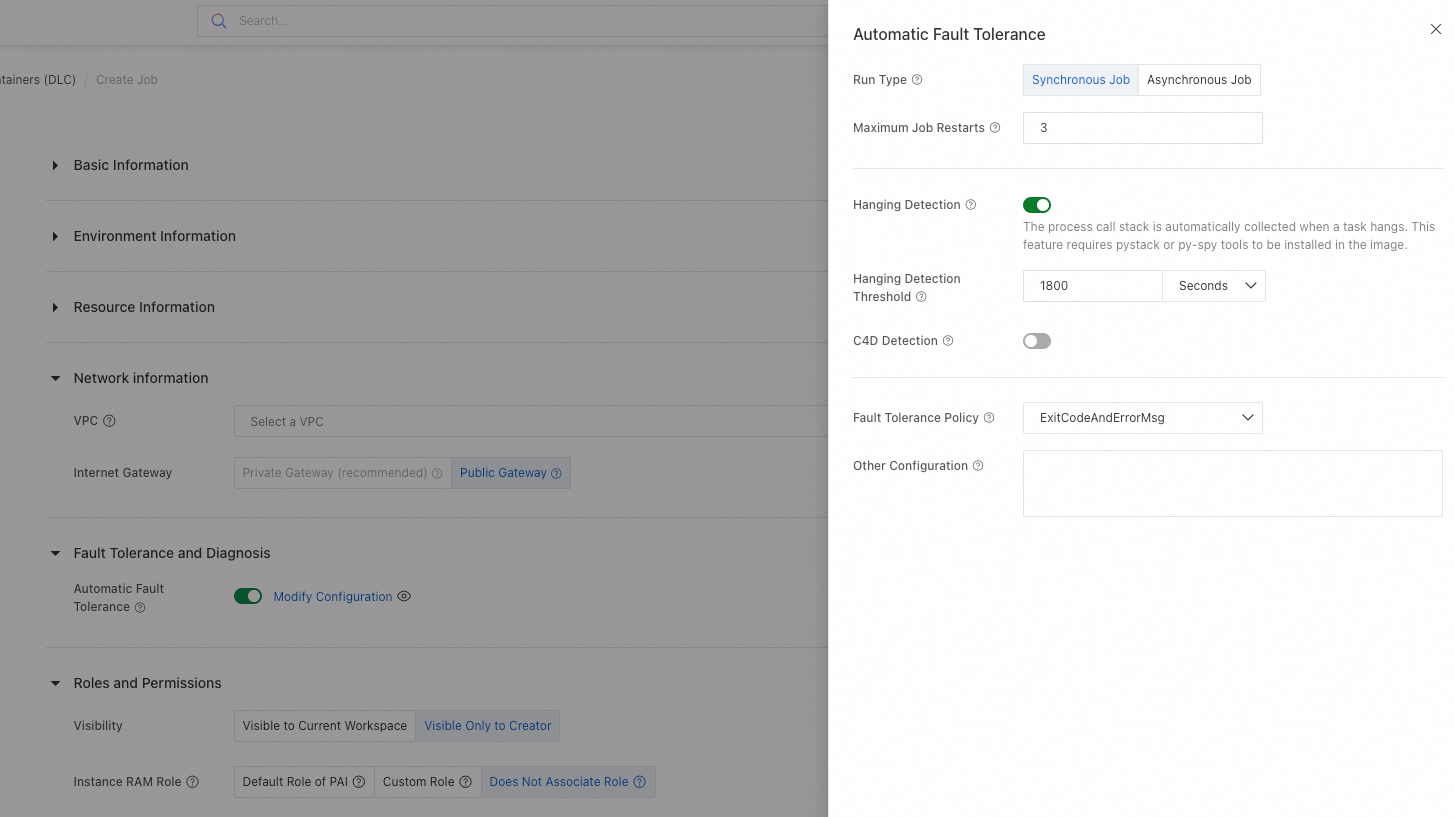Select Does Not Associate Role option

pyautogui.click(x=568, y=782)
